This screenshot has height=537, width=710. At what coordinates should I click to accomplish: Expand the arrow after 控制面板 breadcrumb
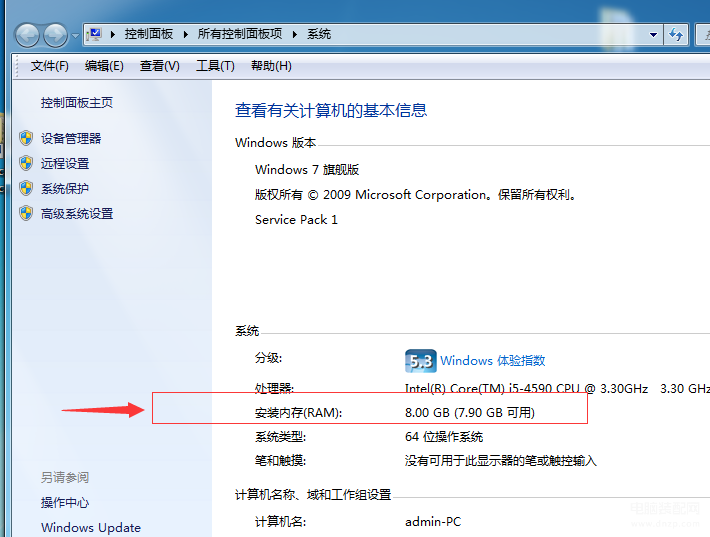click(186, 34)
